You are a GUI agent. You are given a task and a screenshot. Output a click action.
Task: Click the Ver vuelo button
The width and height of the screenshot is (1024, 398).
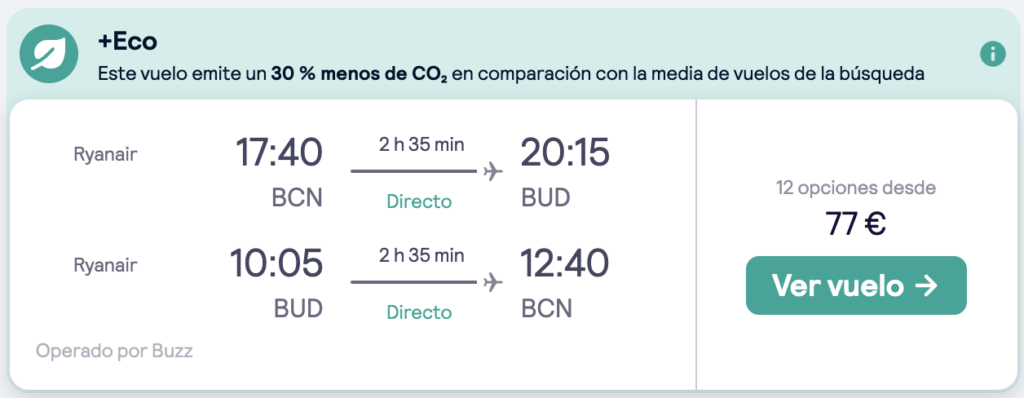[856, 286]
